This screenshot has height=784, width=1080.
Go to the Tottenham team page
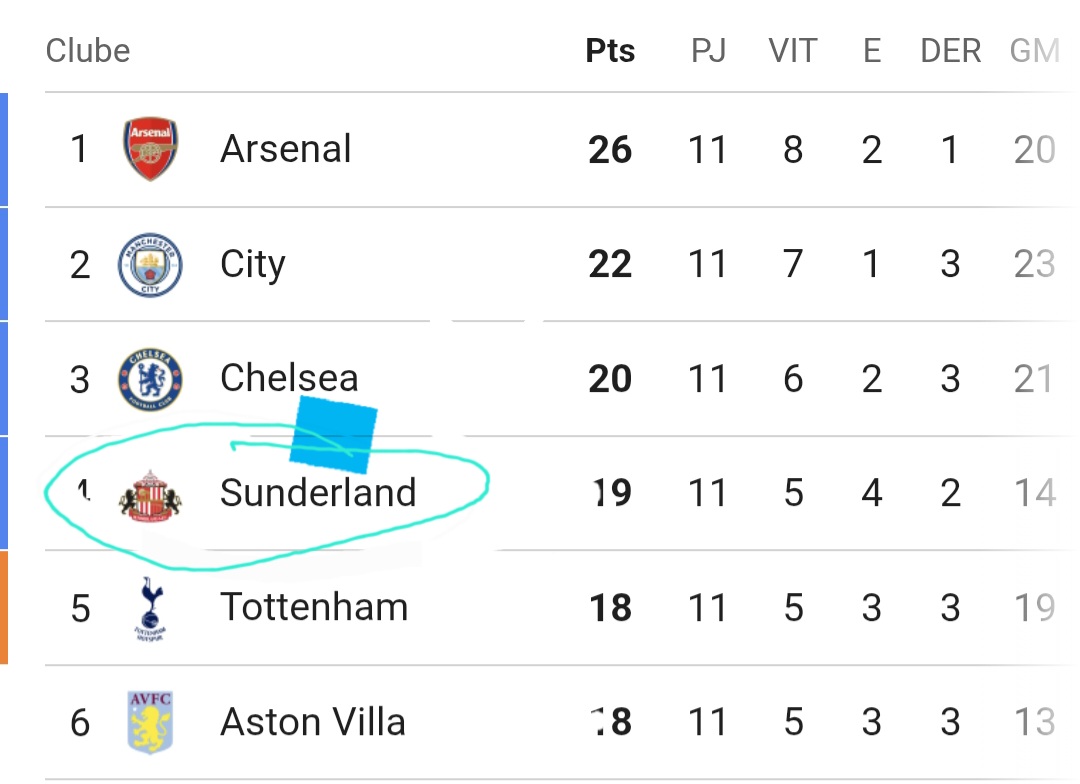[314, 608]
